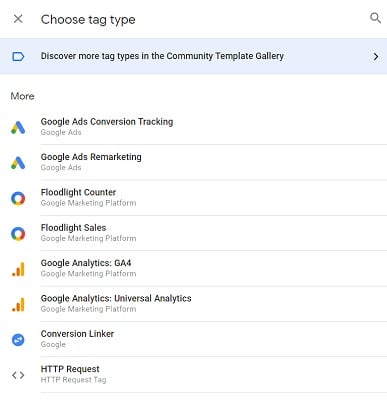Expand the Community Template Gallery chevron
Screen dimensions: 387x400
tap(376, 56)
